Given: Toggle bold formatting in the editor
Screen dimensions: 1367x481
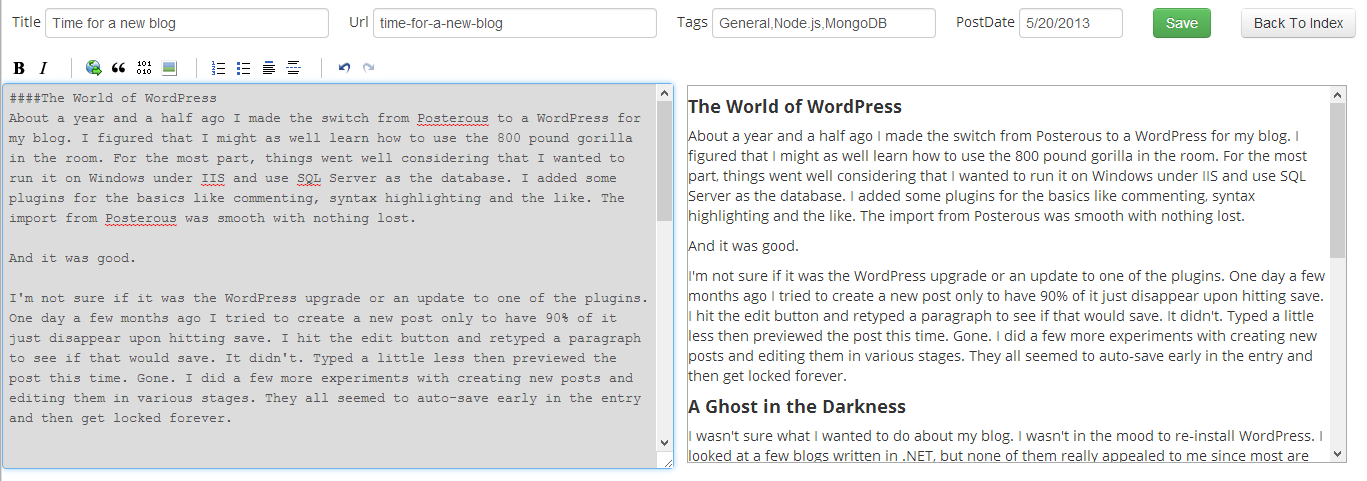Looking at the screenshot, I should click(x=19, y=68).
